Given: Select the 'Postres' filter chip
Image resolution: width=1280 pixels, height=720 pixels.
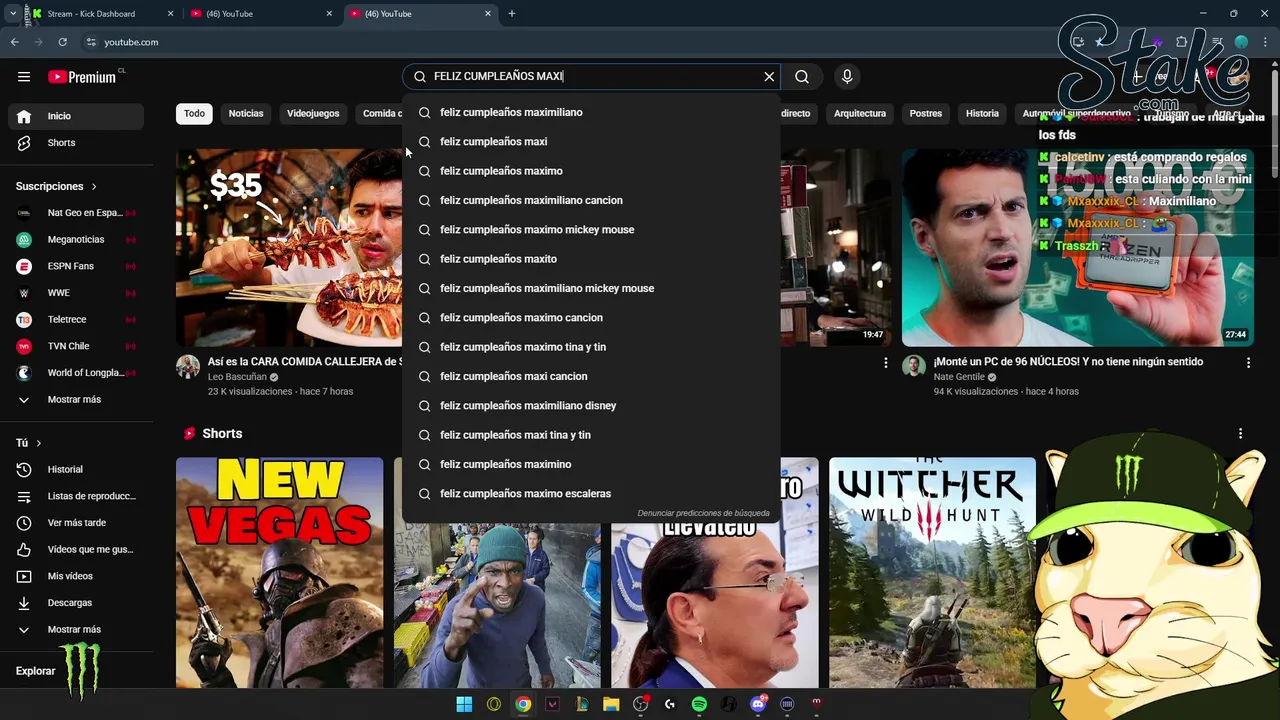Looking at the screenshot, I should [x=926, y=113].
